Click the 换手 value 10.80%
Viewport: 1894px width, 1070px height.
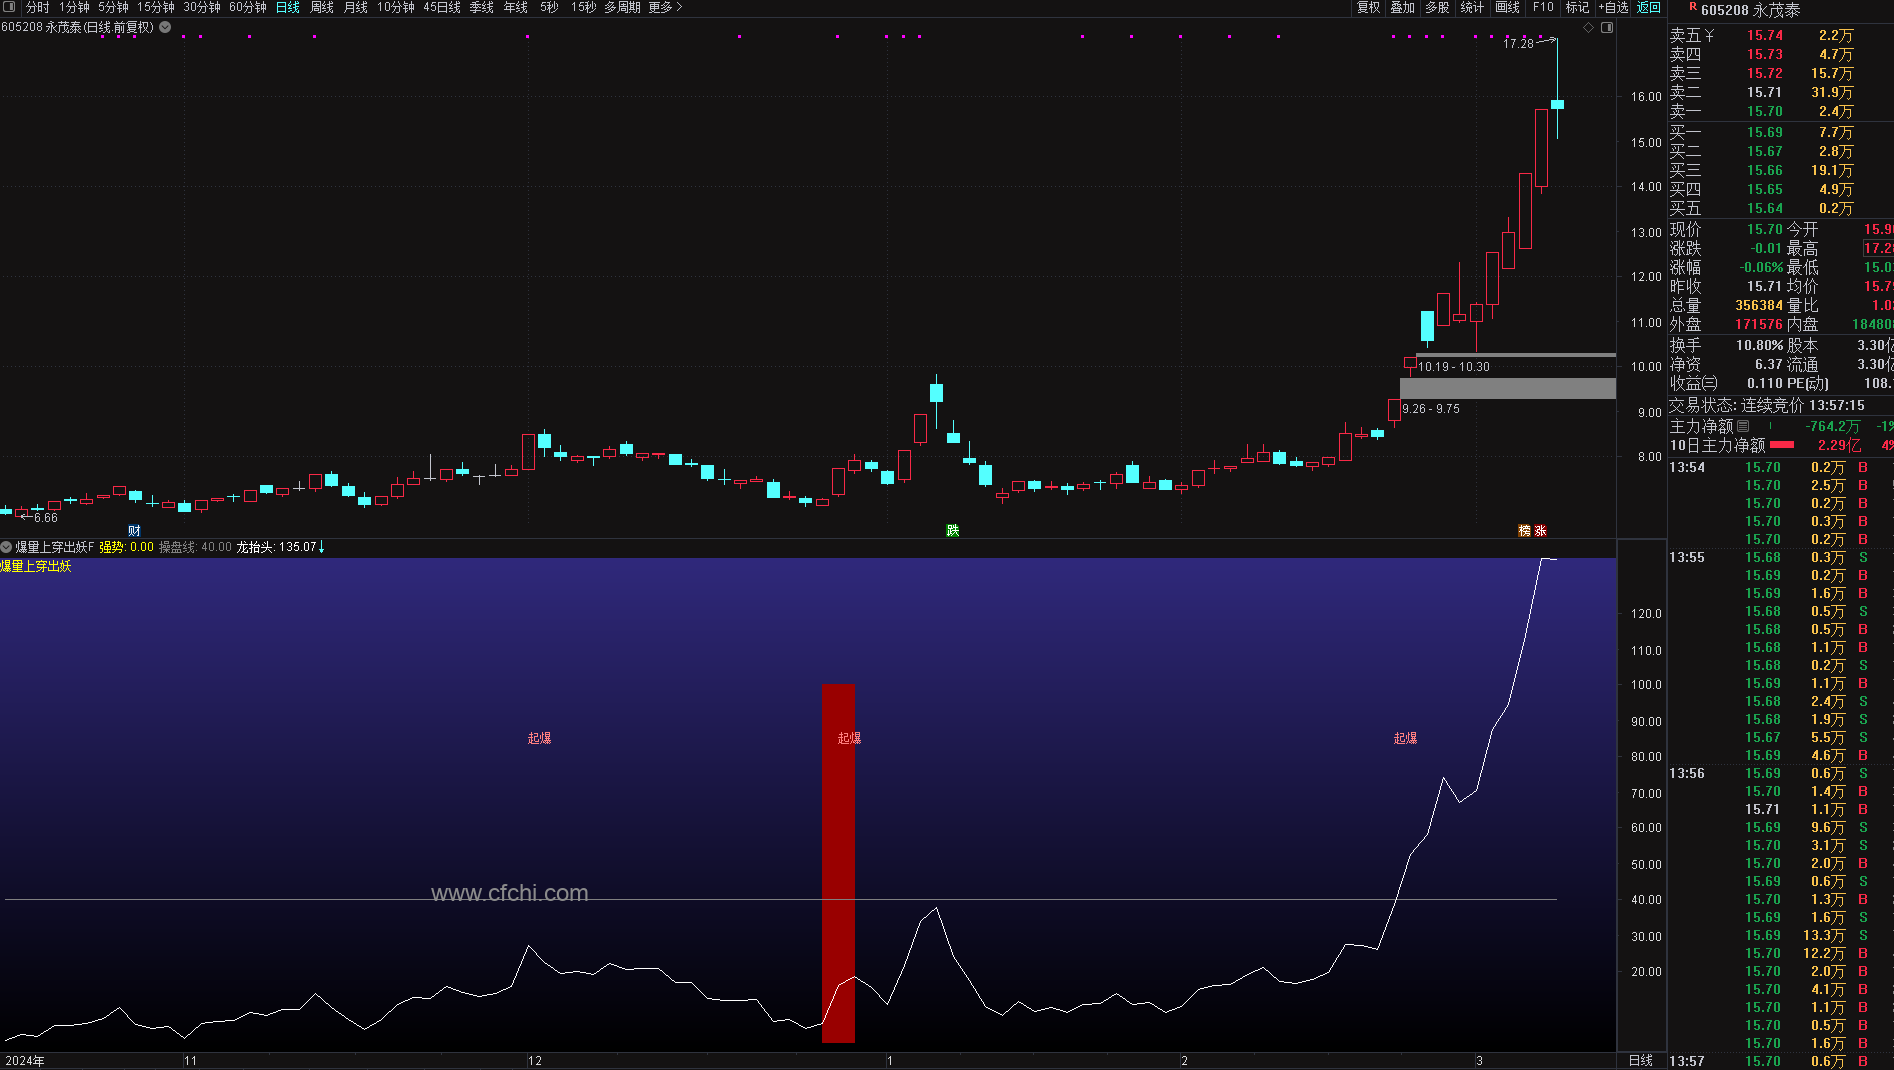(x=1760, y=345)
